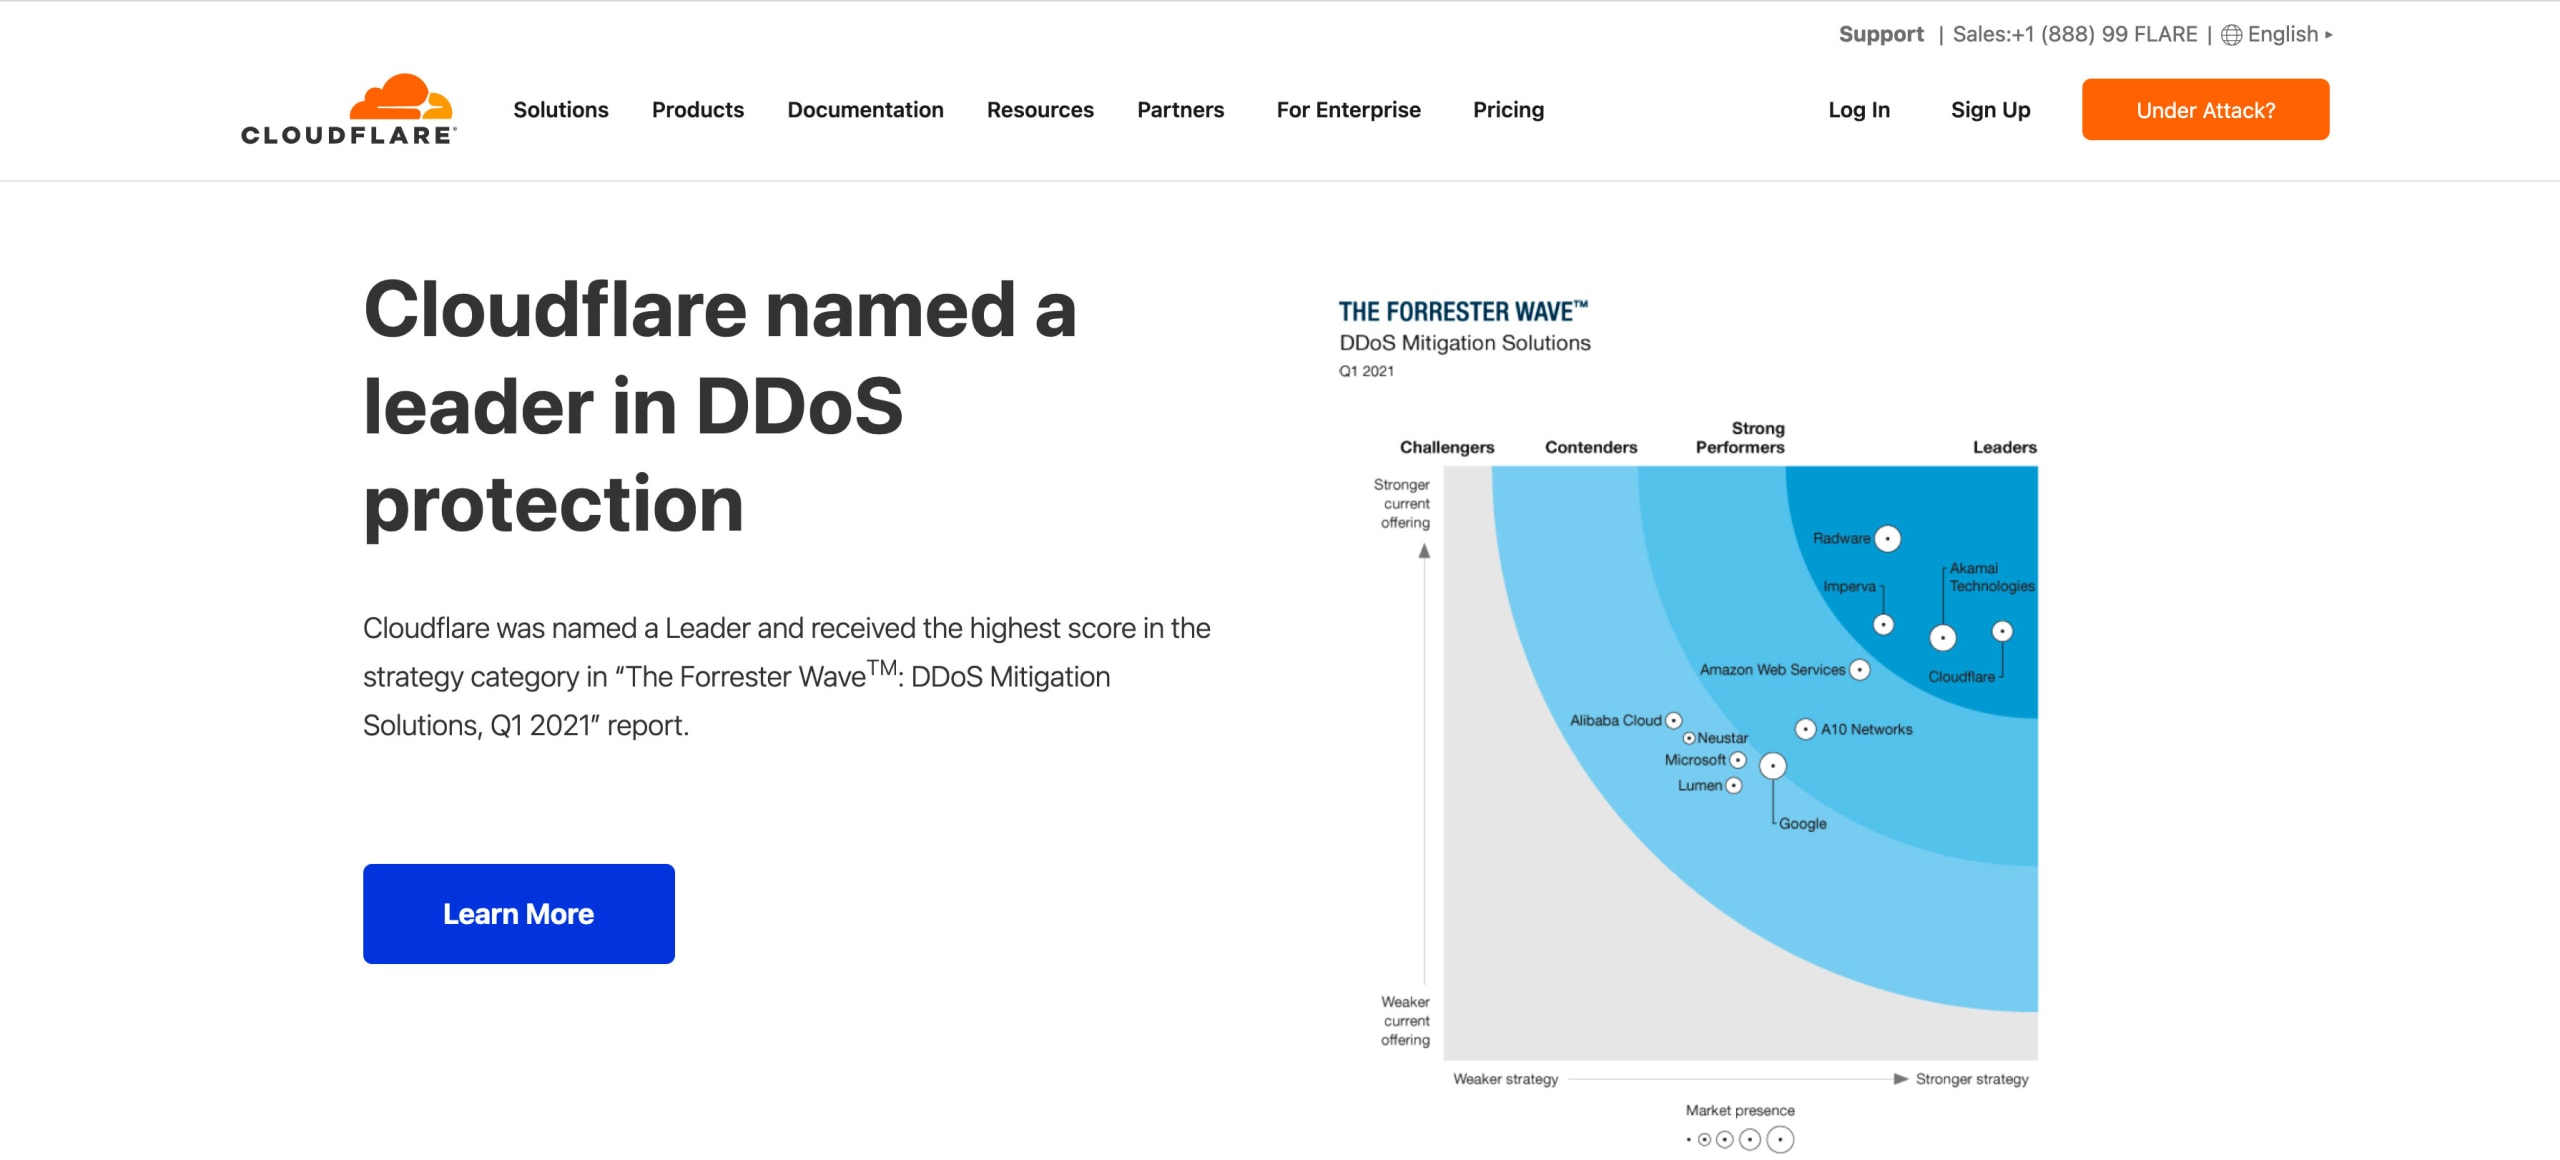The image size is (2560, 1160).
Task: Open the Solutions menu
Action: point(560,110)
